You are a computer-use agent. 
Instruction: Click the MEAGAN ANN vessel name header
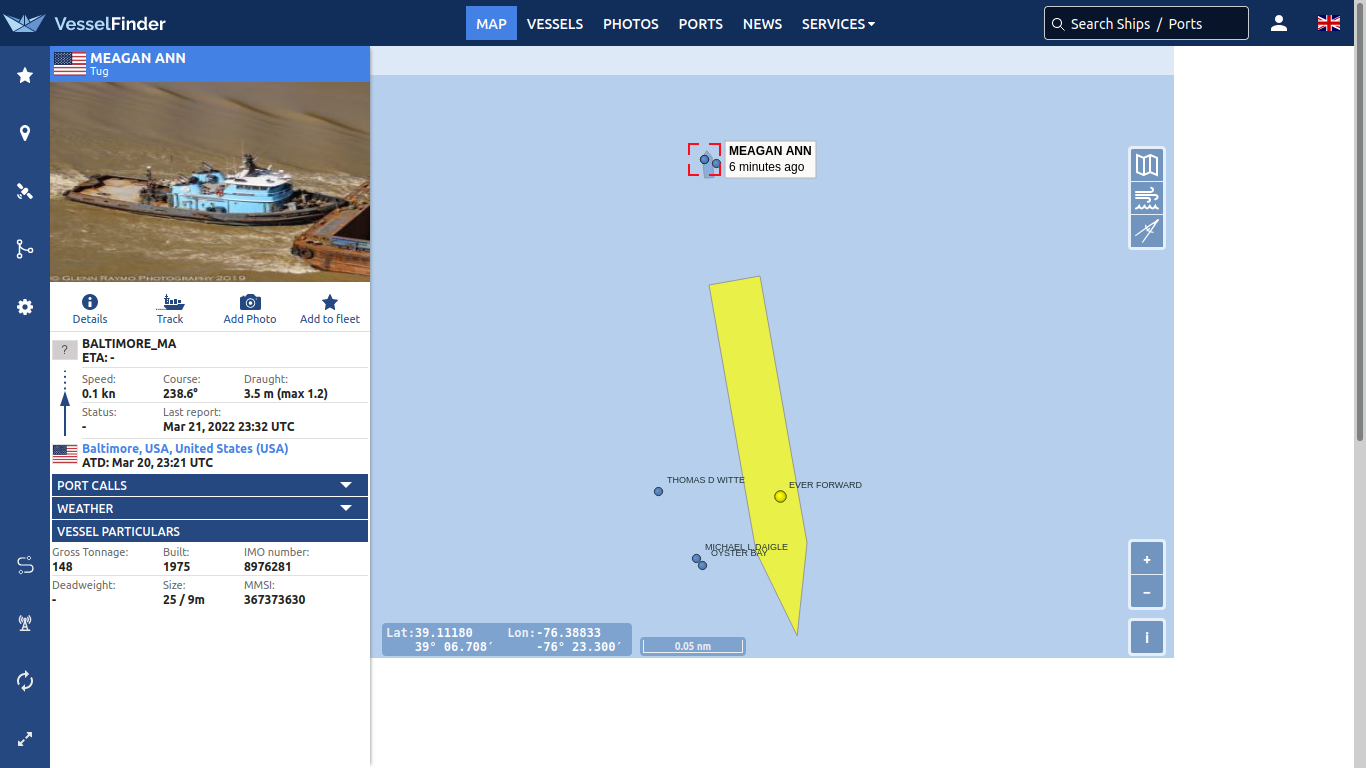click(138, 58)
